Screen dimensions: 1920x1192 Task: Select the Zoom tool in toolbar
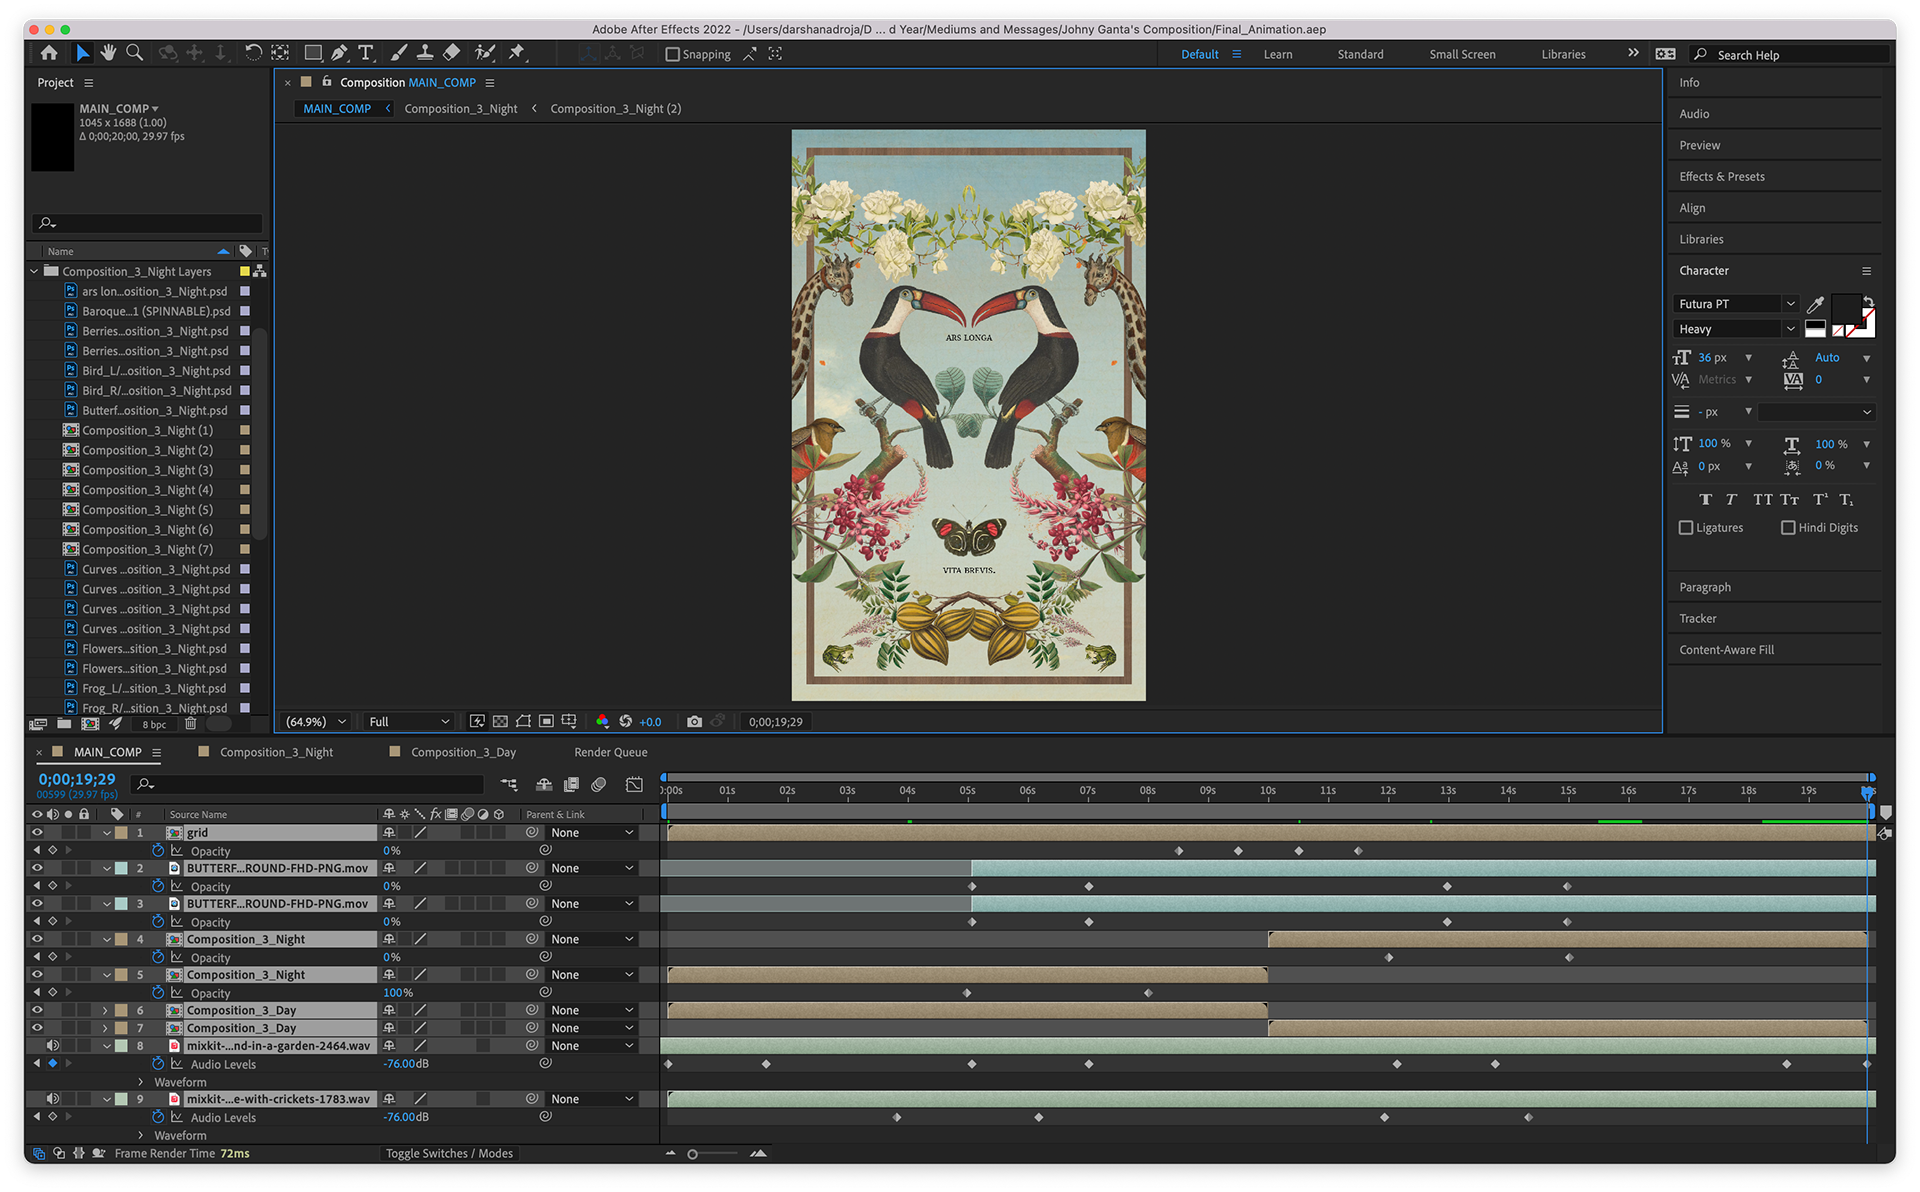coord(134,53)
